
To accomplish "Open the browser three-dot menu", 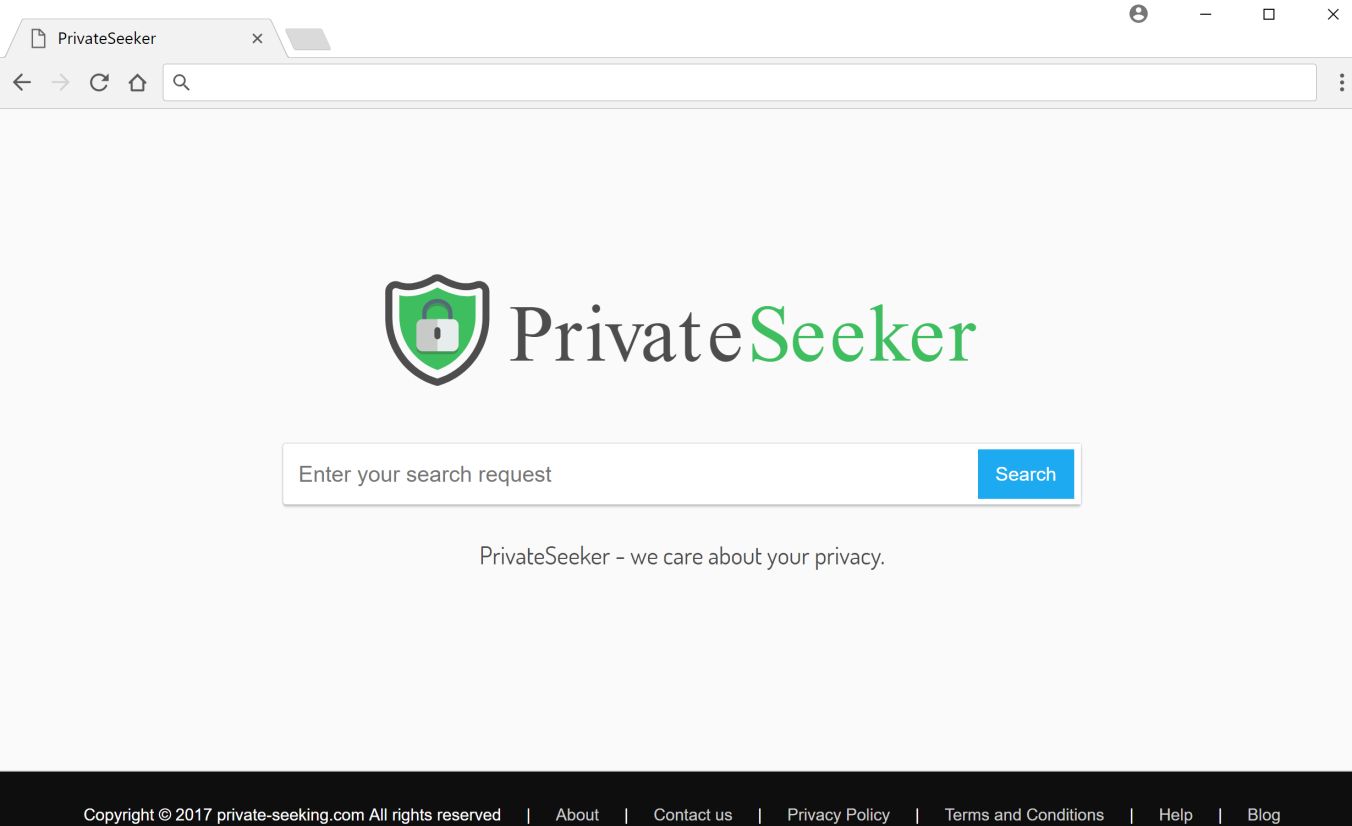I will coord(1341,83).
